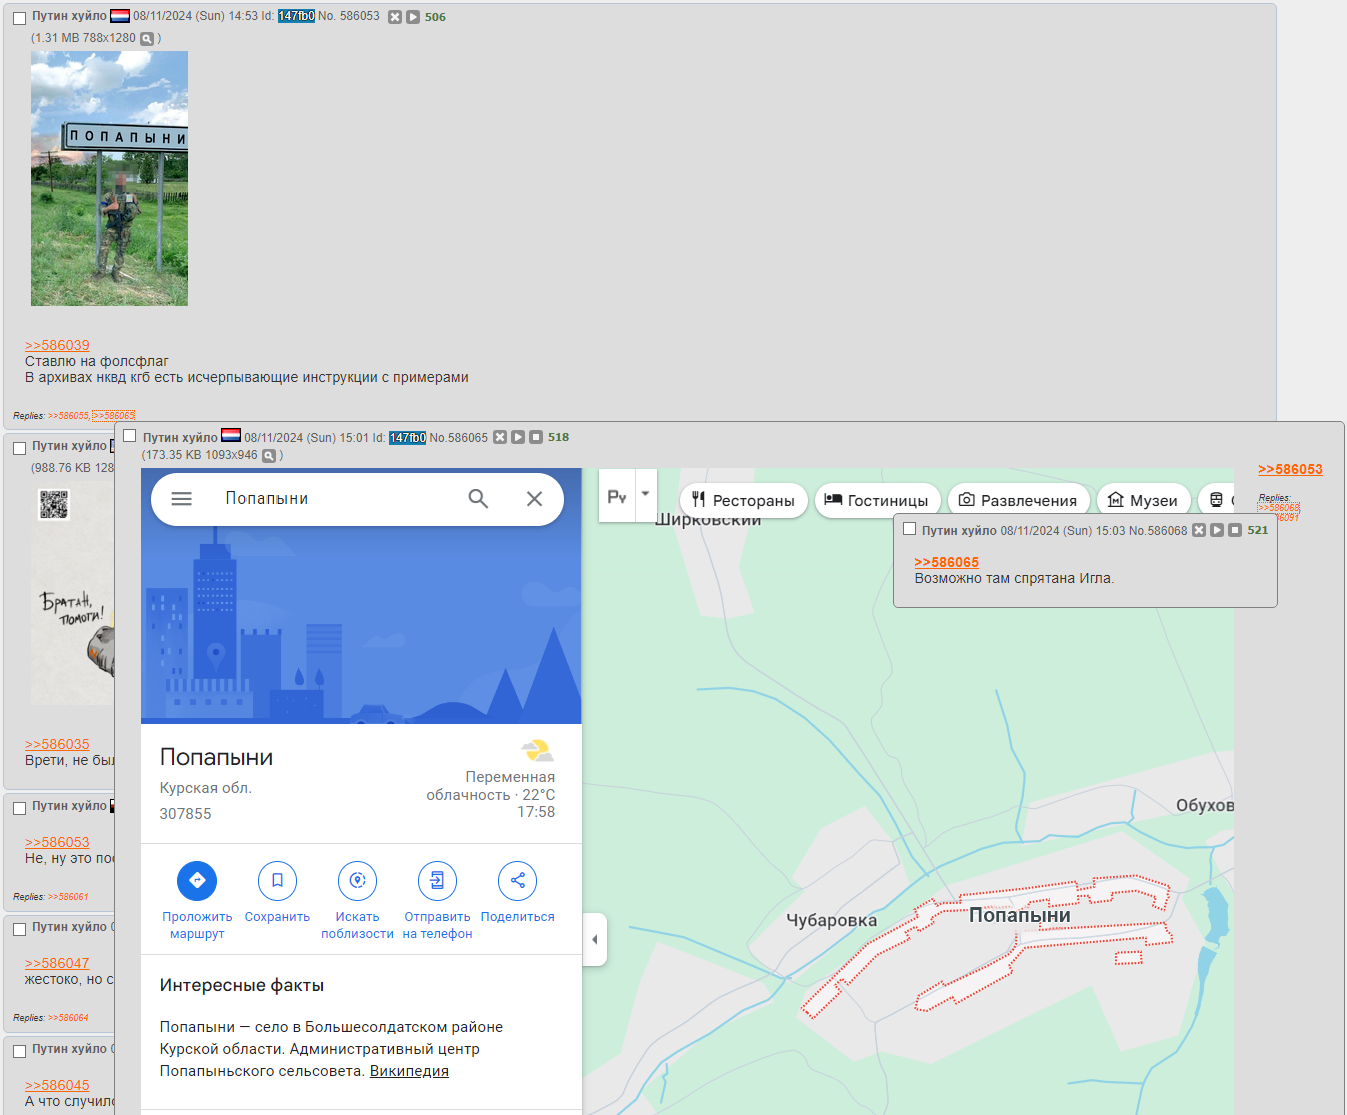Click the Проложить маршрут route icon
This screenshot has height=1115, width=1347.
coord(197,881)
